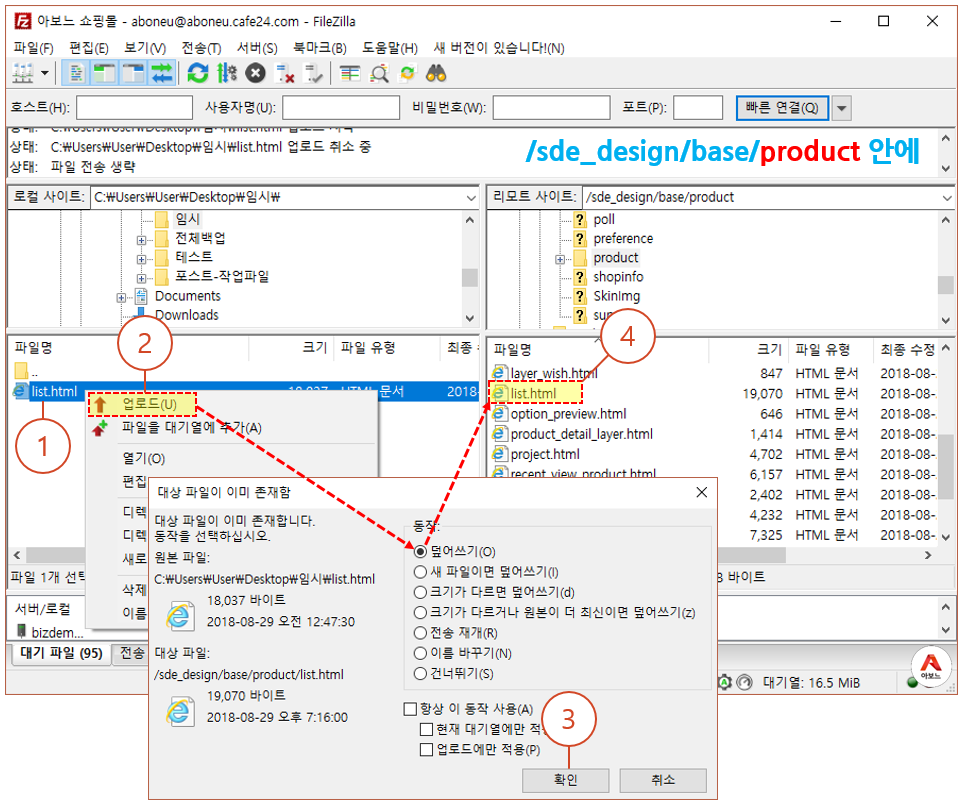Image resolution: width=963 pixels, height=808 pixels.
Task: Toggle the message log display icon
Action: coord(76,74)
